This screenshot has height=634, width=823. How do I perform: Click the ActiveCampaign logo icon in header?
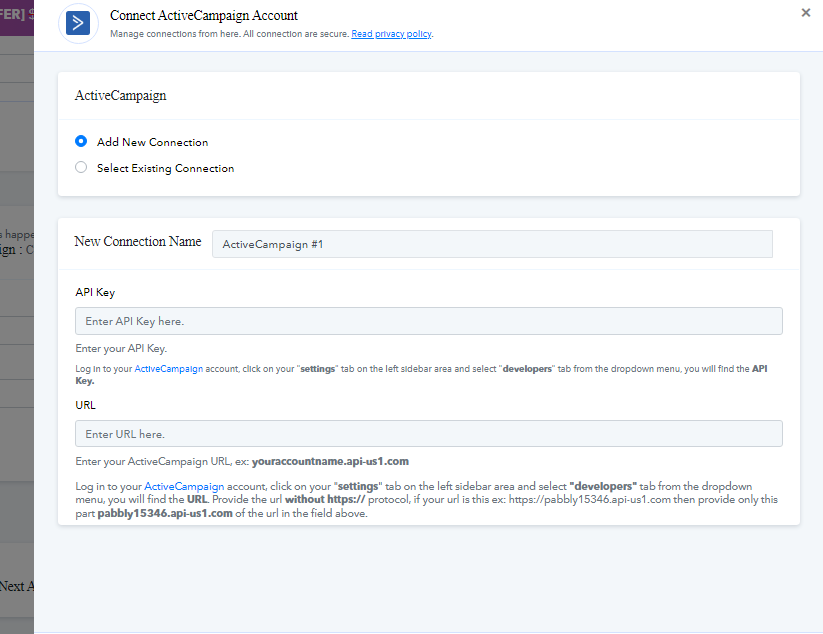(x=78, y=23)
